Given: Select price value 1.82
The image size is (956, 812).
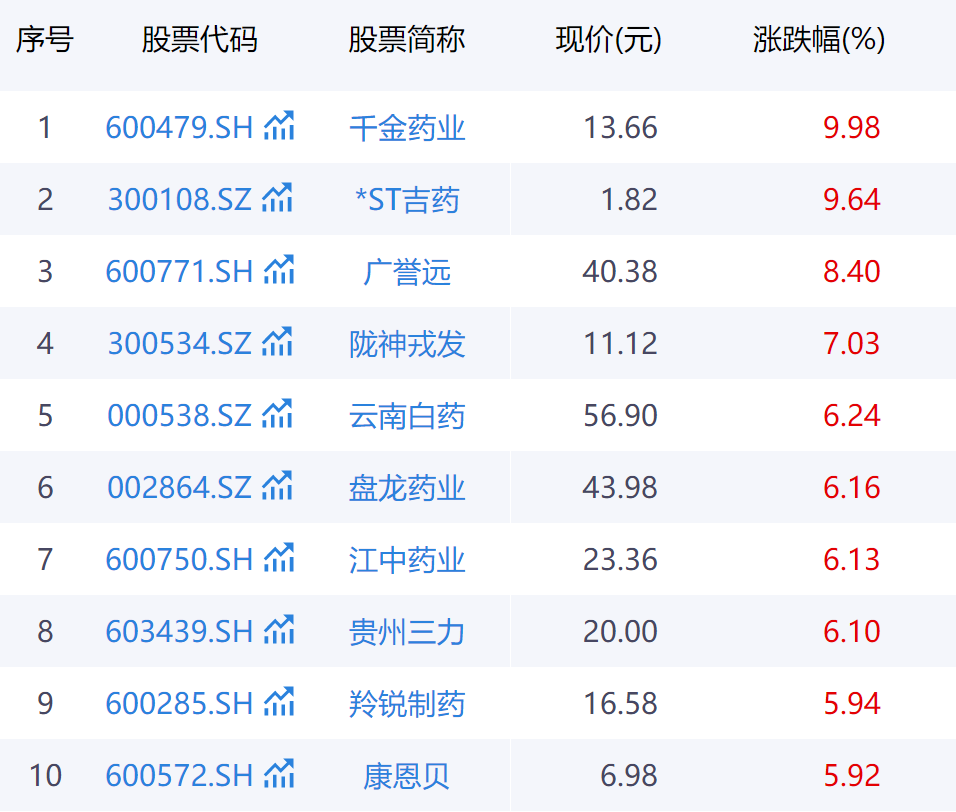Looking at the screenshot, I should tap(629, 200).
